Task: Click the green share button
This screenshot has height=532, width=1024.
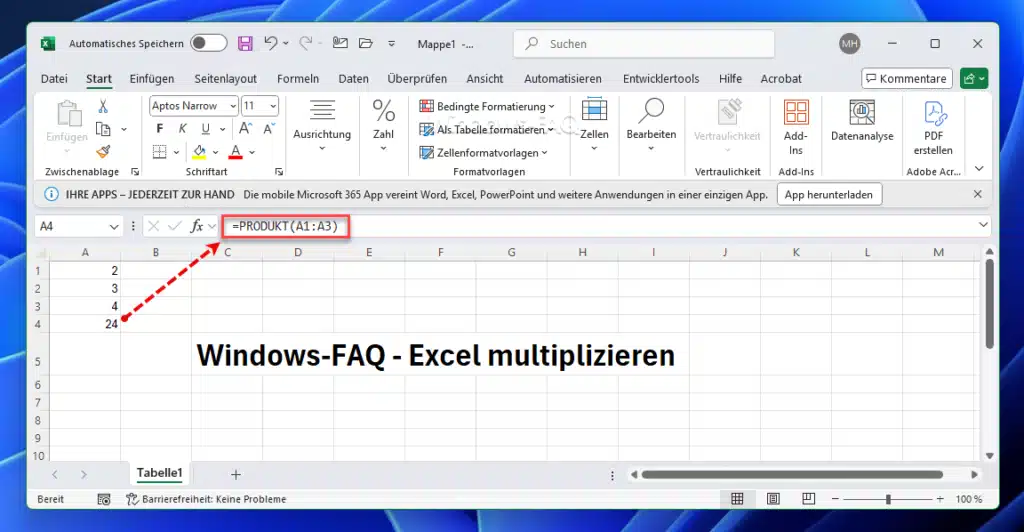Action: (974, 78)
